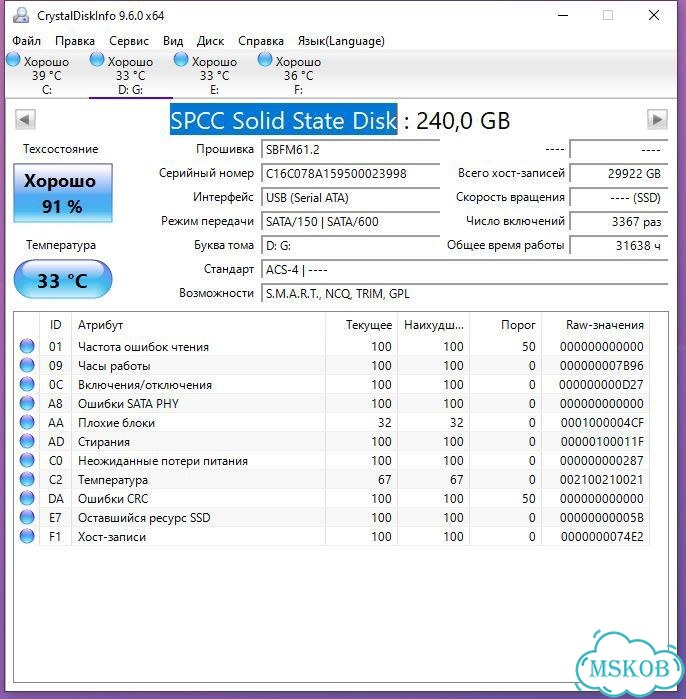
Task: Click raw value 000000007B96
Action: [x=602, y=366]
